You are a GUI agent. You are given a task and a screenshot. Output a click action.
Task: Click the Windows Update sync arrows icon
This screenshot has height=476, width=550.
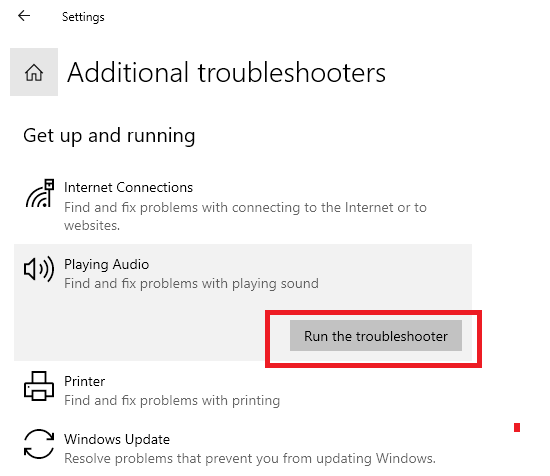[39, 444]
